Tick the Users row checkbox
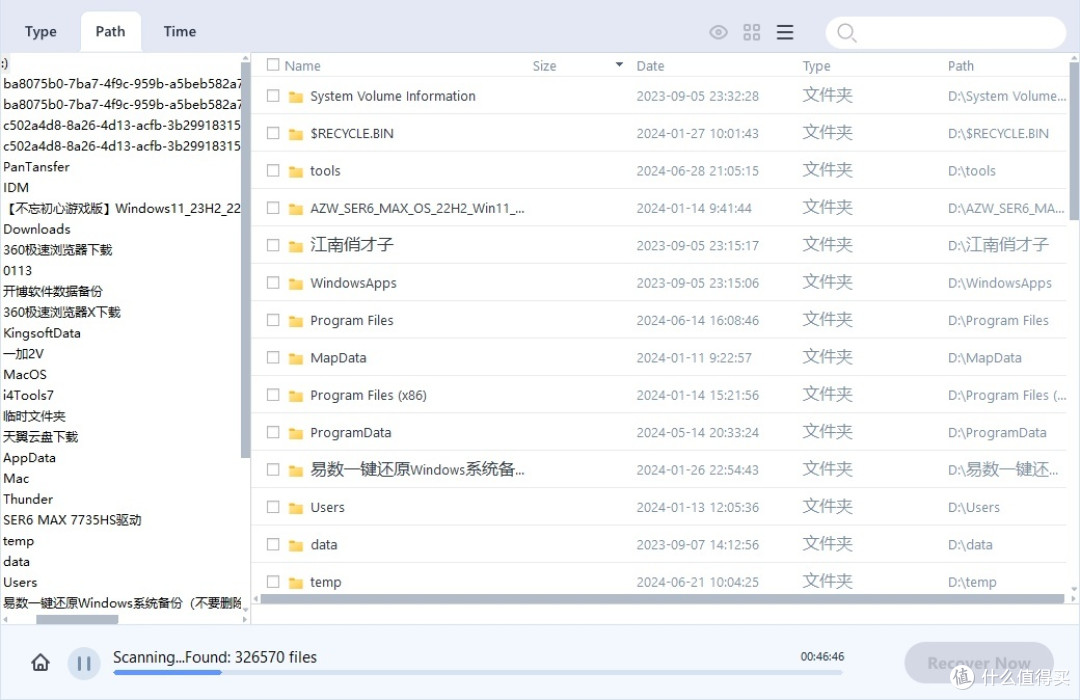 coord(273,507)
